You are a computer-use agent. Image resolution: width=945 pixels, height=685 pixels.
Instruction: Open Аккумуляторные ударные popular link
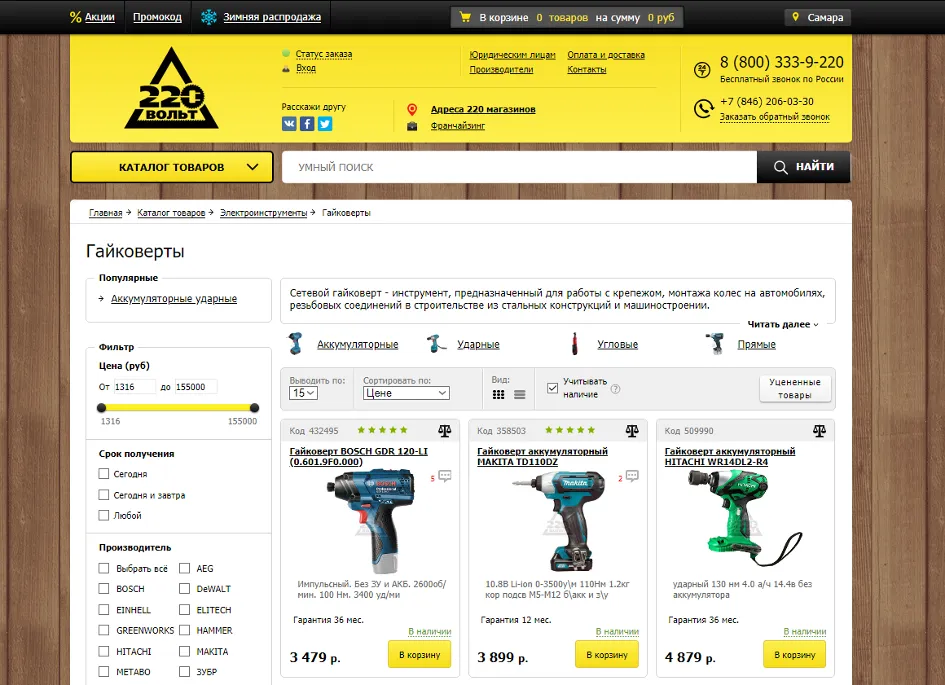click(x=174, y=298)
